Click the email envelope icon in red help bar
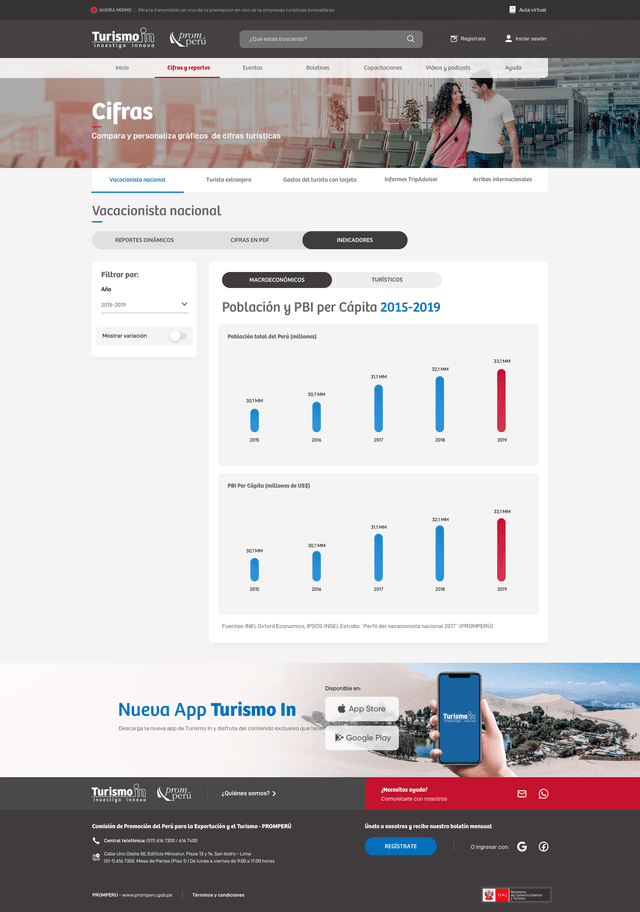The image size is (640, 912). point(522,793)
